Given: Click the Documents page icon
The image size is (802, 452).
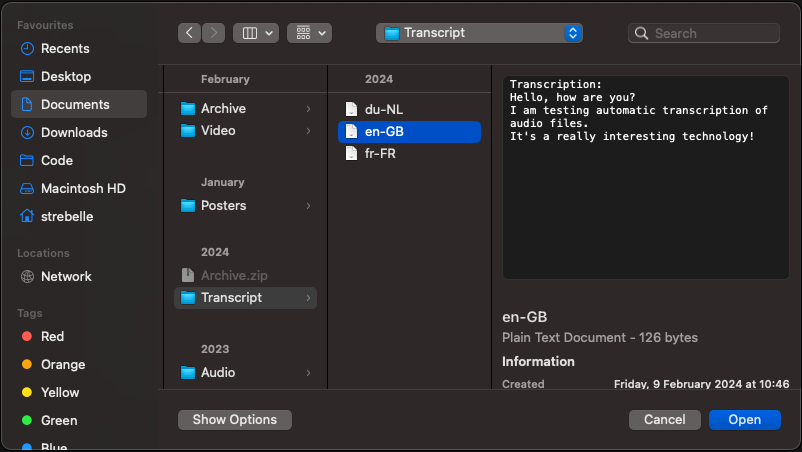Looking at the screenshot, I should click(x=27, y=104).
